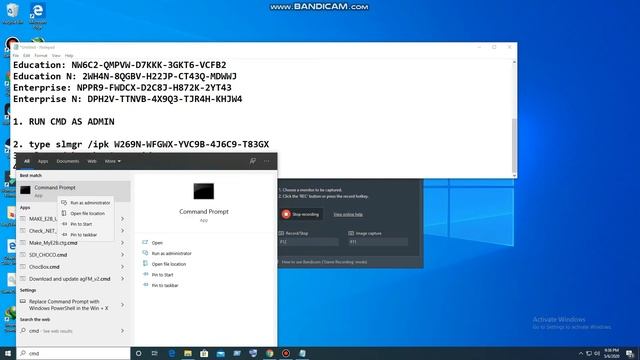Screen dimensions: 640x360
Task: Search the web for cmd
Action: (67, 331)
